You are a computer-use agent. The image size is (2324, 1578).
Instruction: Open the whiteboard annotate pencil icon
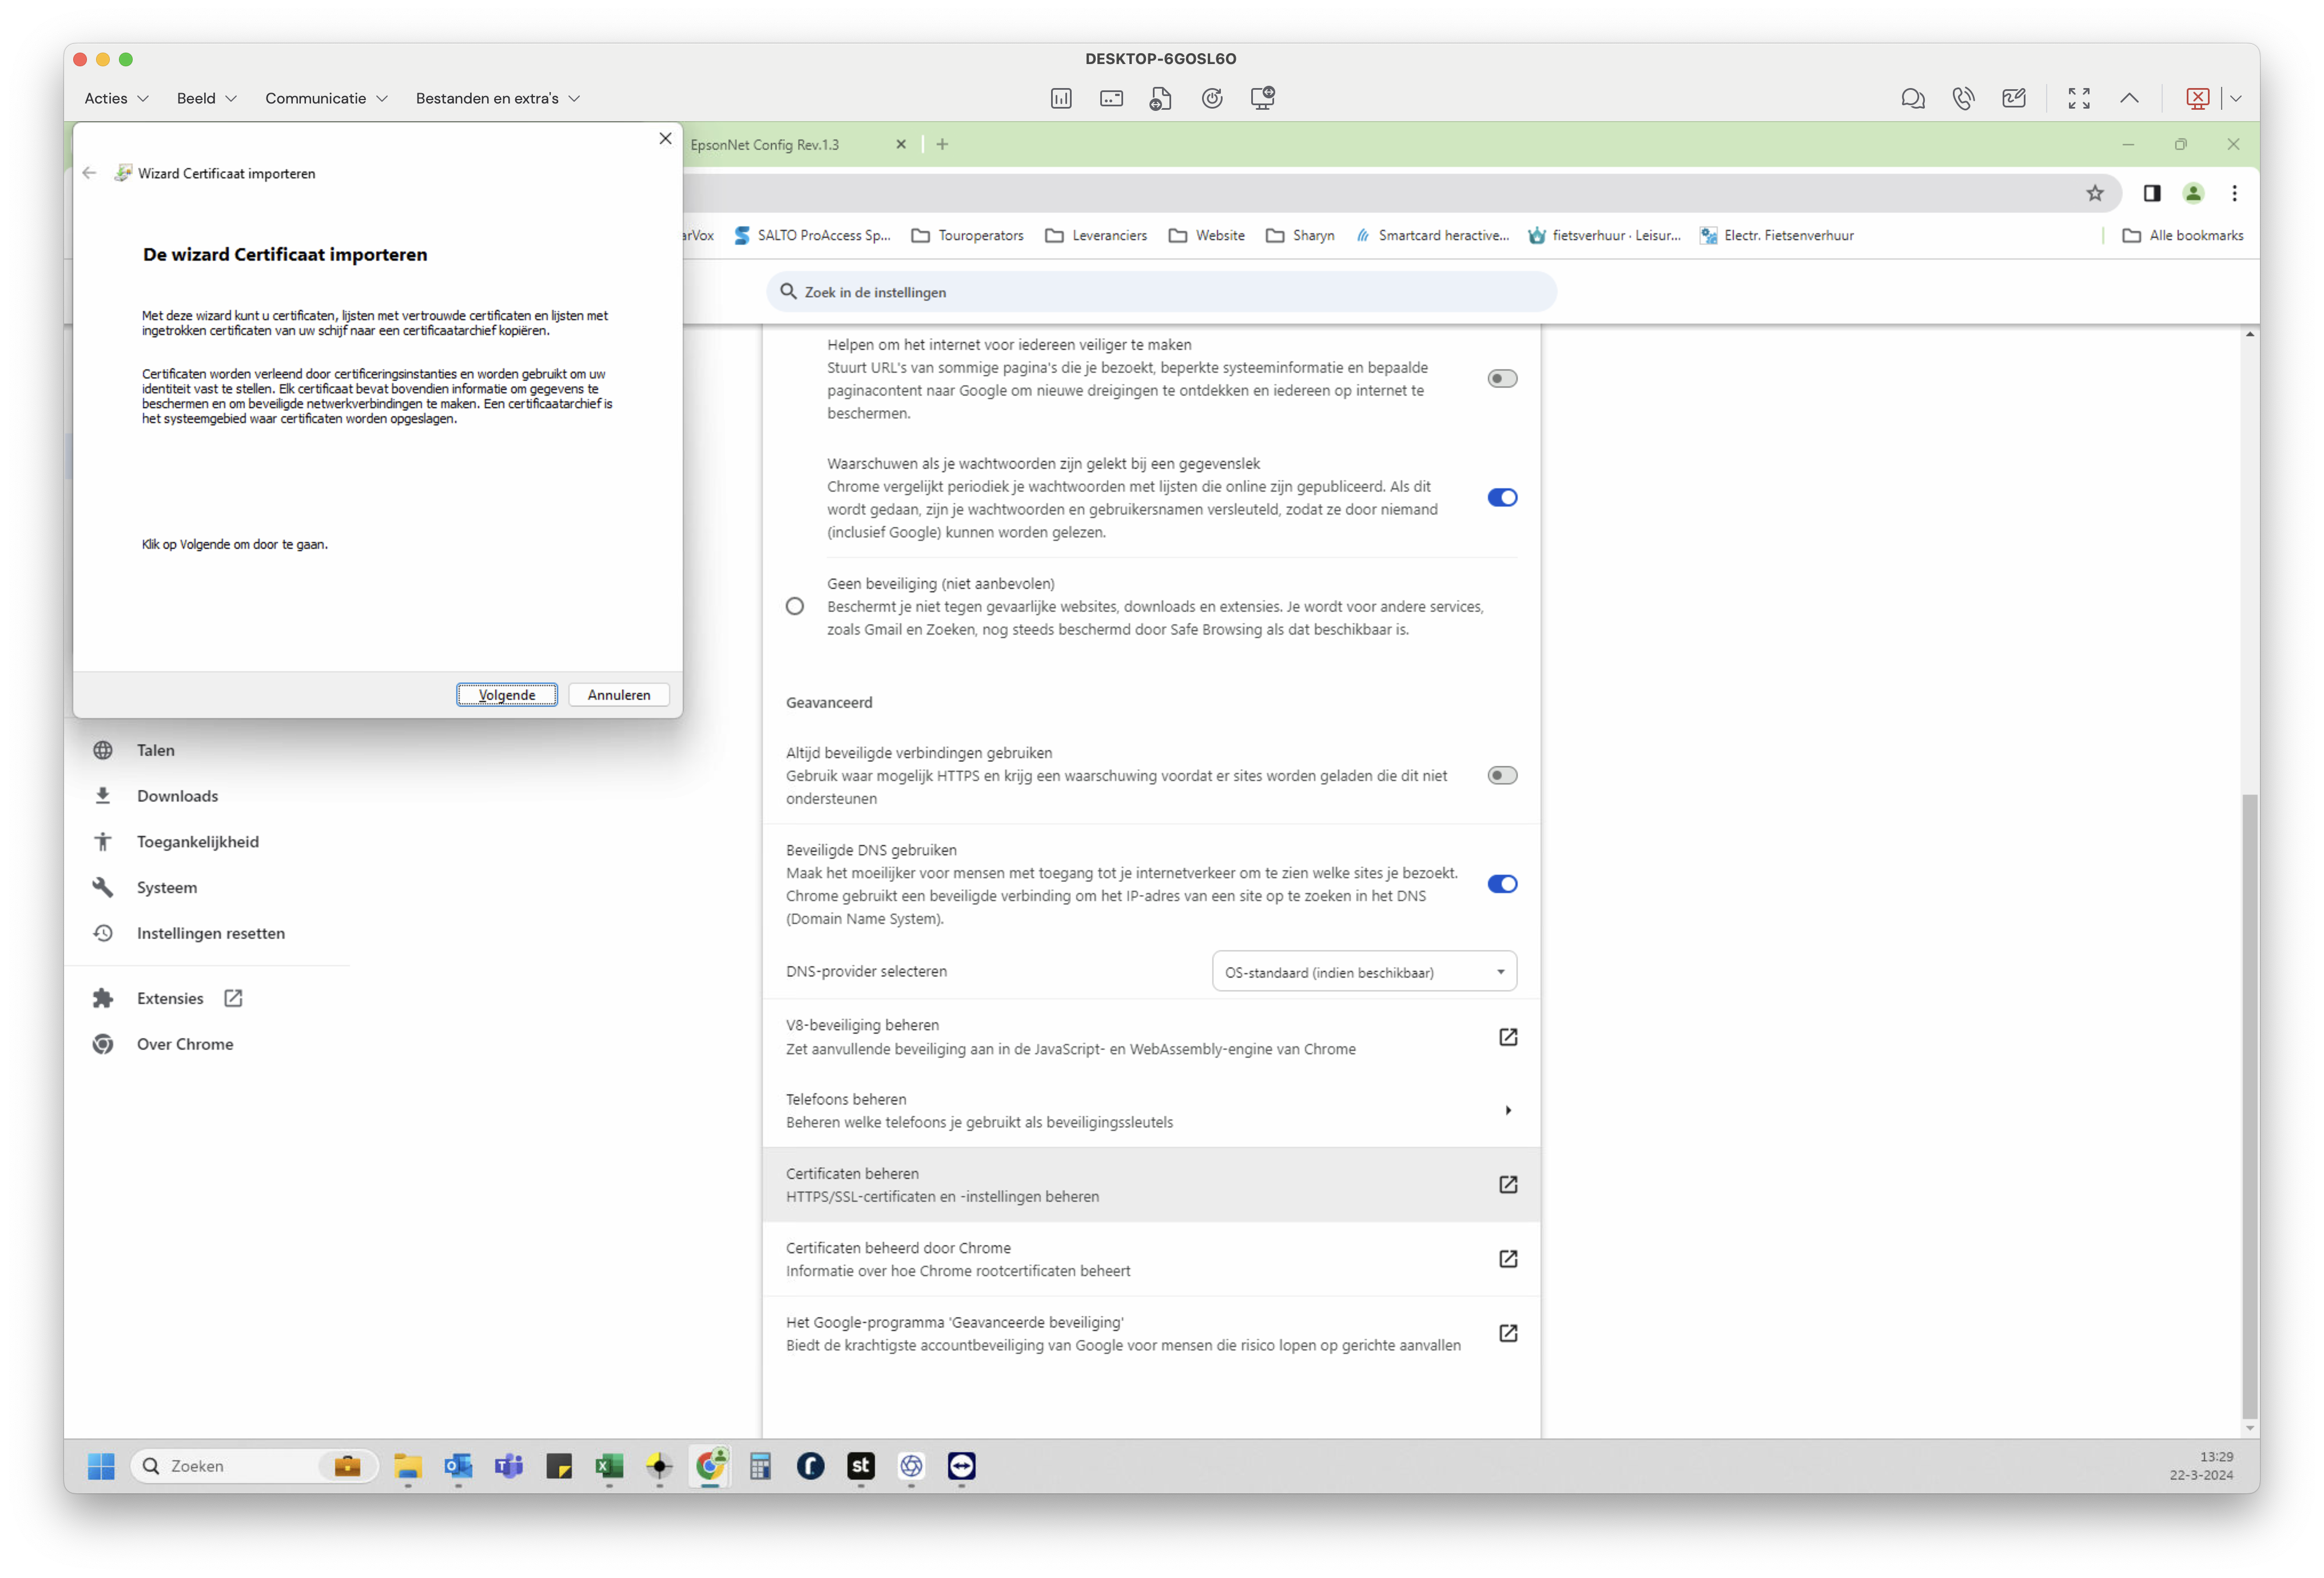point(2014,98)
